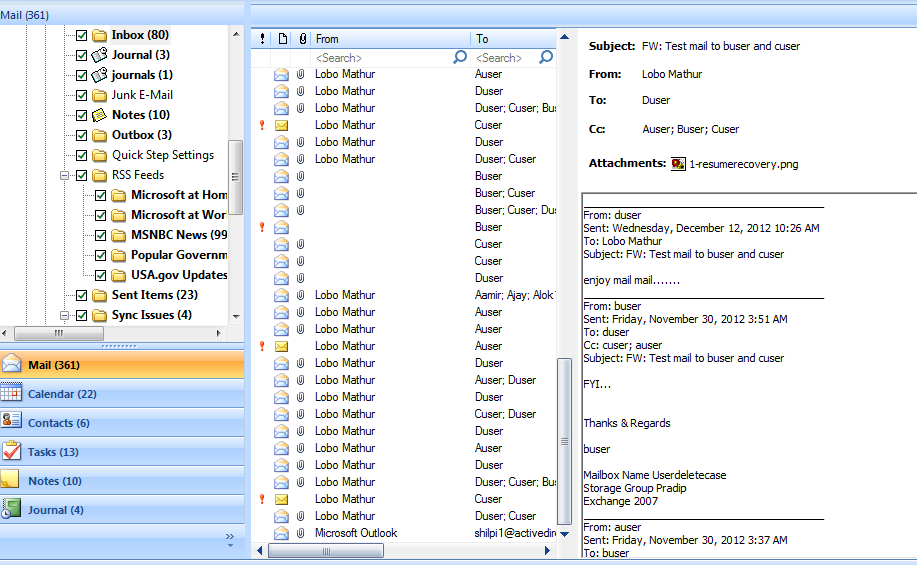Collapse the Sync Issues tree node
This screenshot has width=917, height=565.
point(64,315)
